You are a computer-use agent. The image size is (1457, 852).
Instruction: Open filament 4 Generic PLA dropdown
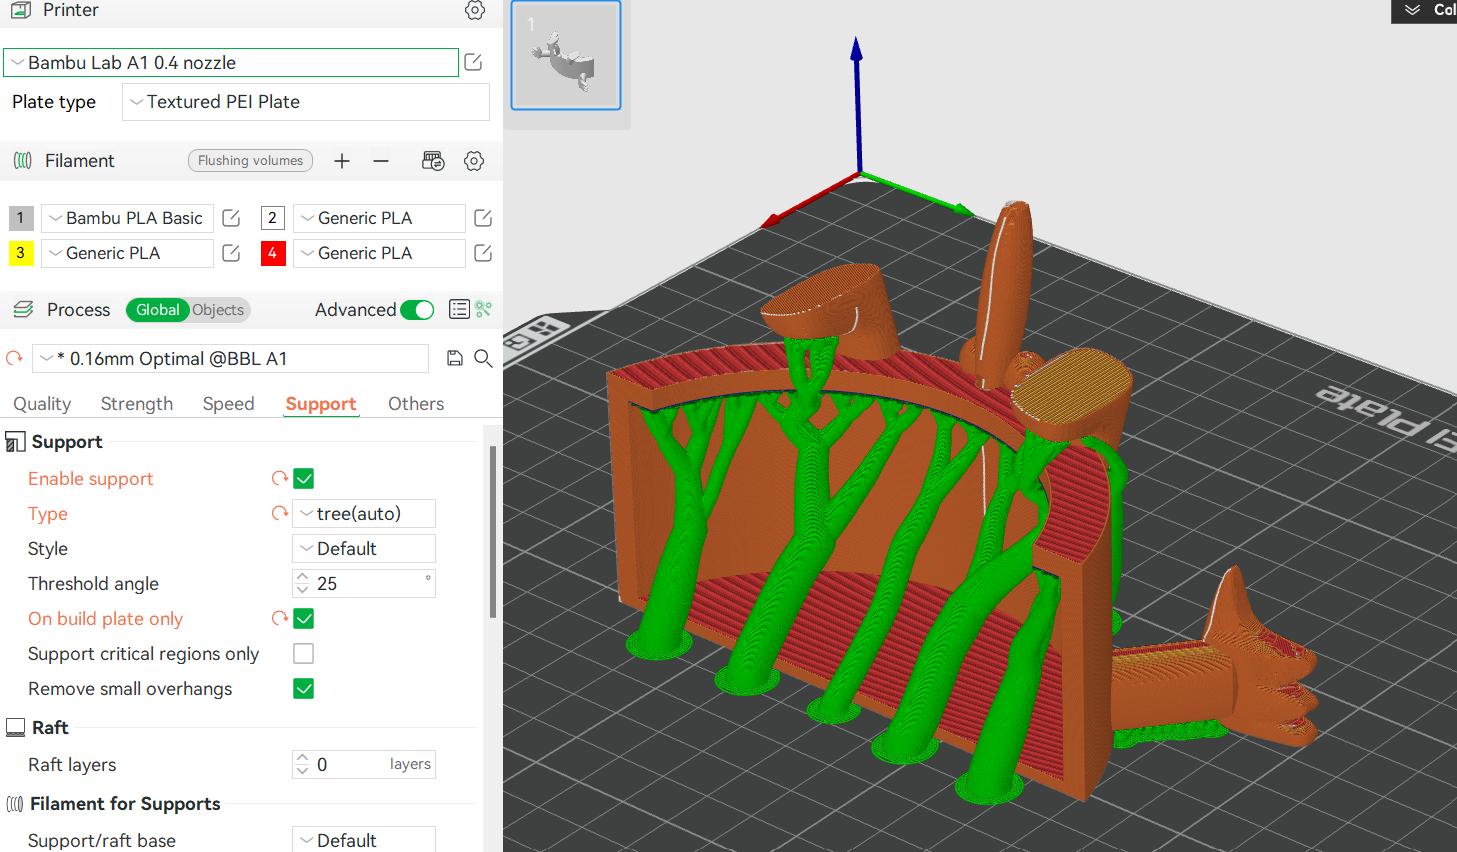pos(379,253)
